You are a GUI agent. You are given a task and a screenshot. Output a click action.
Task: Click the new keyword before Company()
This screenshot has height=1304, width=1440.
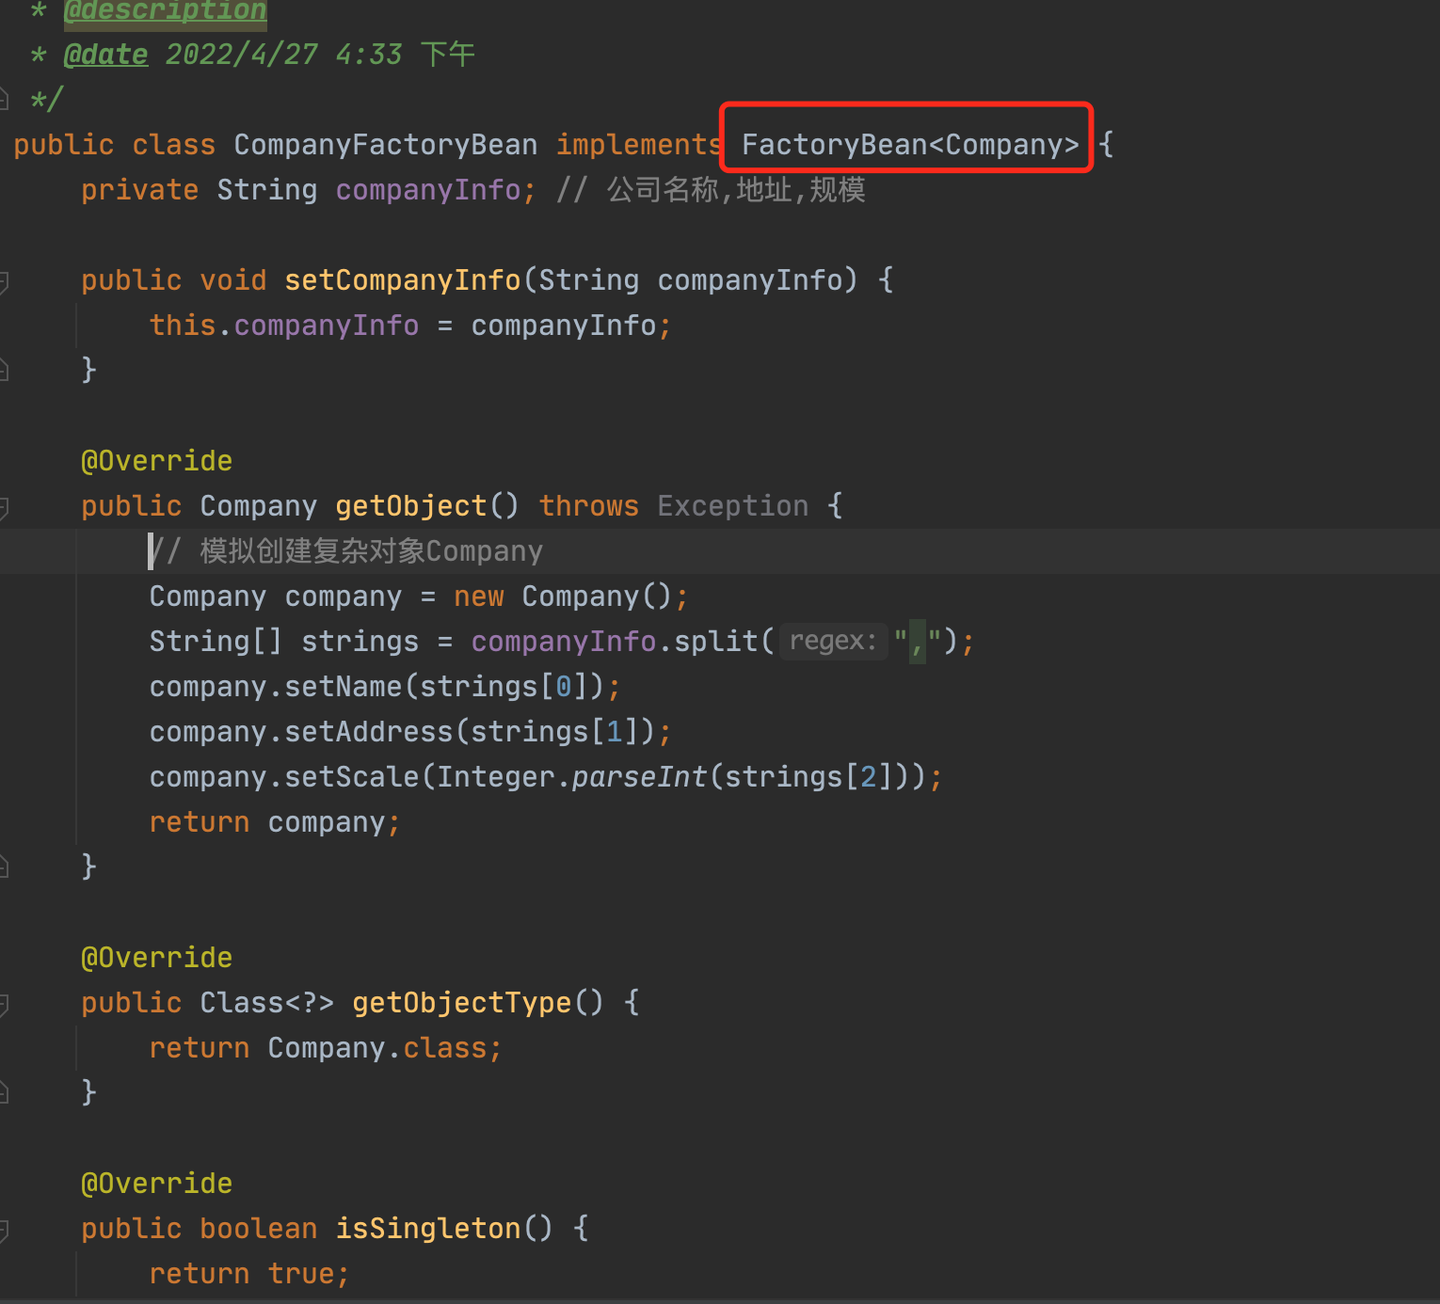click(479, 596)
